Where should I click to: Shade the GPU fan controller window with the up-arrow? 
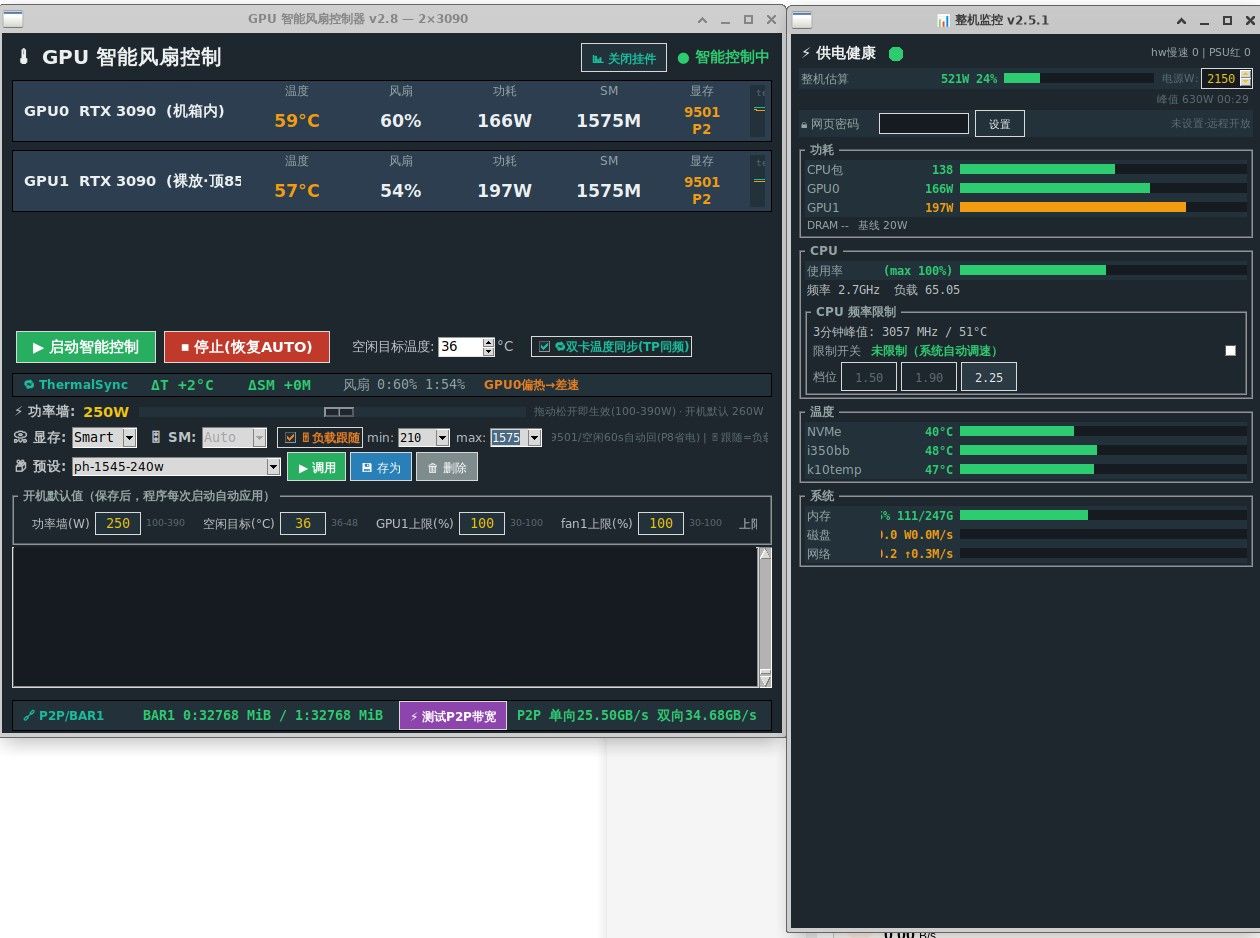[x=701, y=19]
